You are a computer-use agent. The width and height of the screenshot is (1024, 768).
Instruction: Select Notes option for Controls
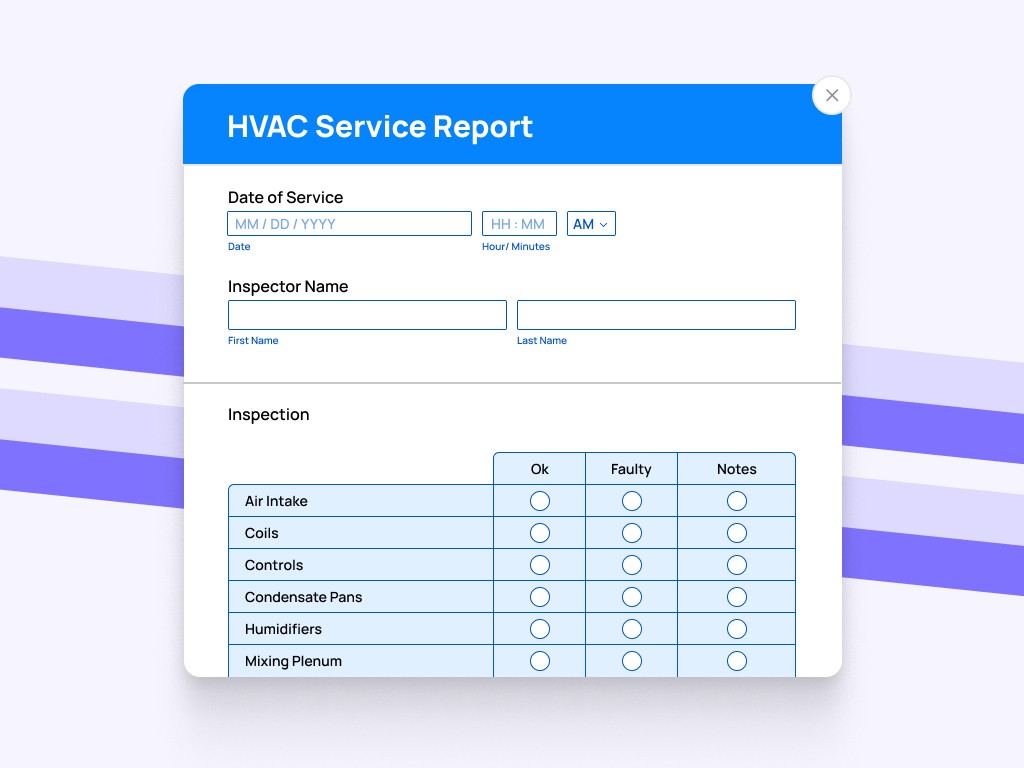[x=737, y=565]
